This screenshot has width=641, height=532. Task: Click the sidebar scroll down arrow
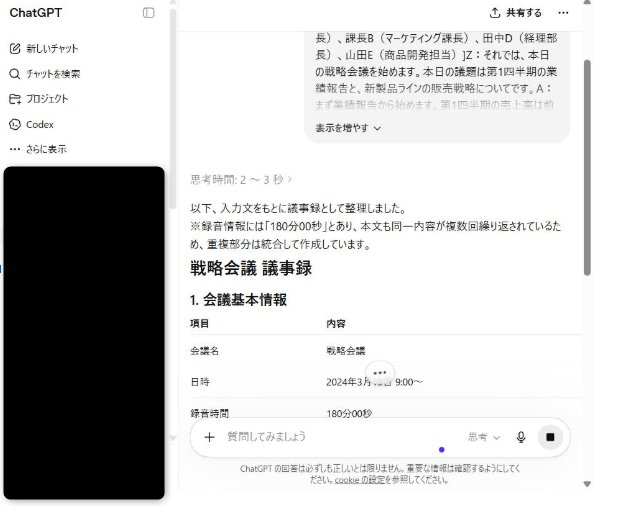coord(173,438)
